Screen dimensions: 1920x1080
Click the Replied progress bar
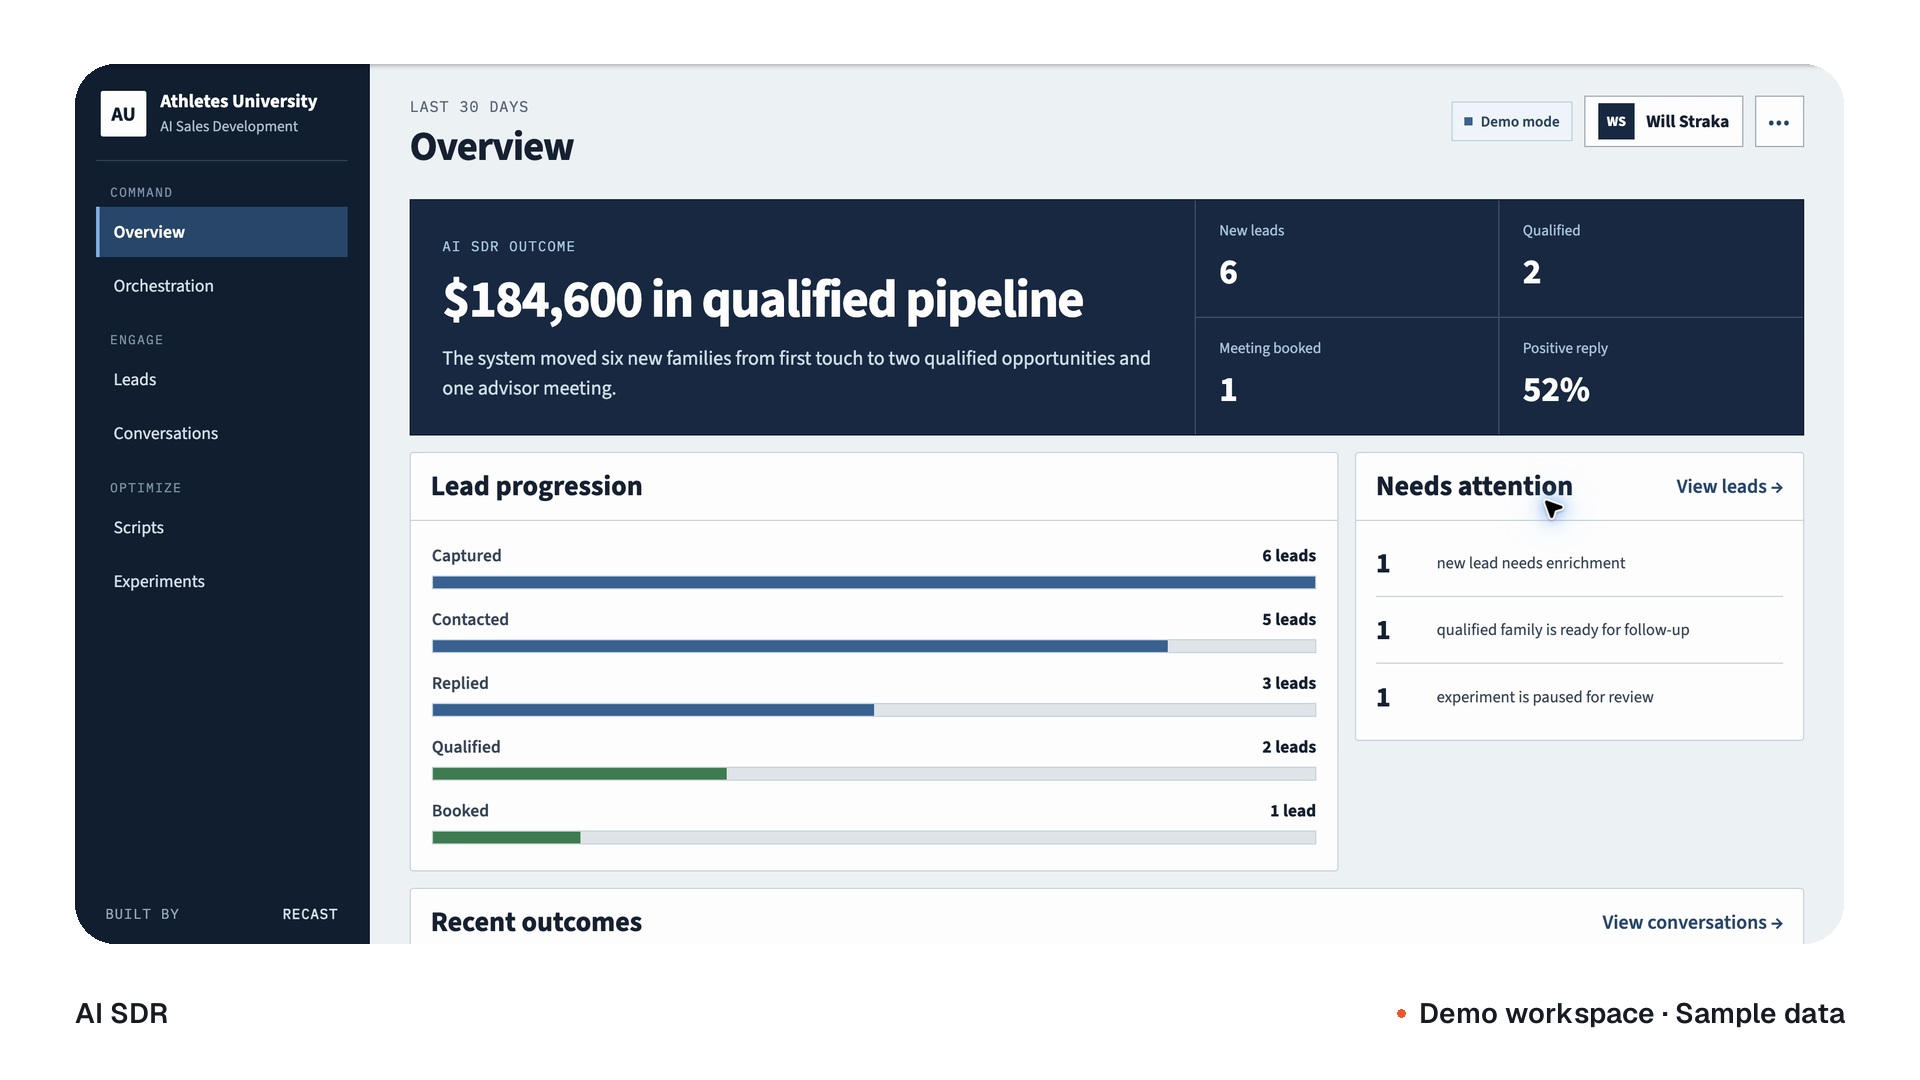tap(874, 711)
